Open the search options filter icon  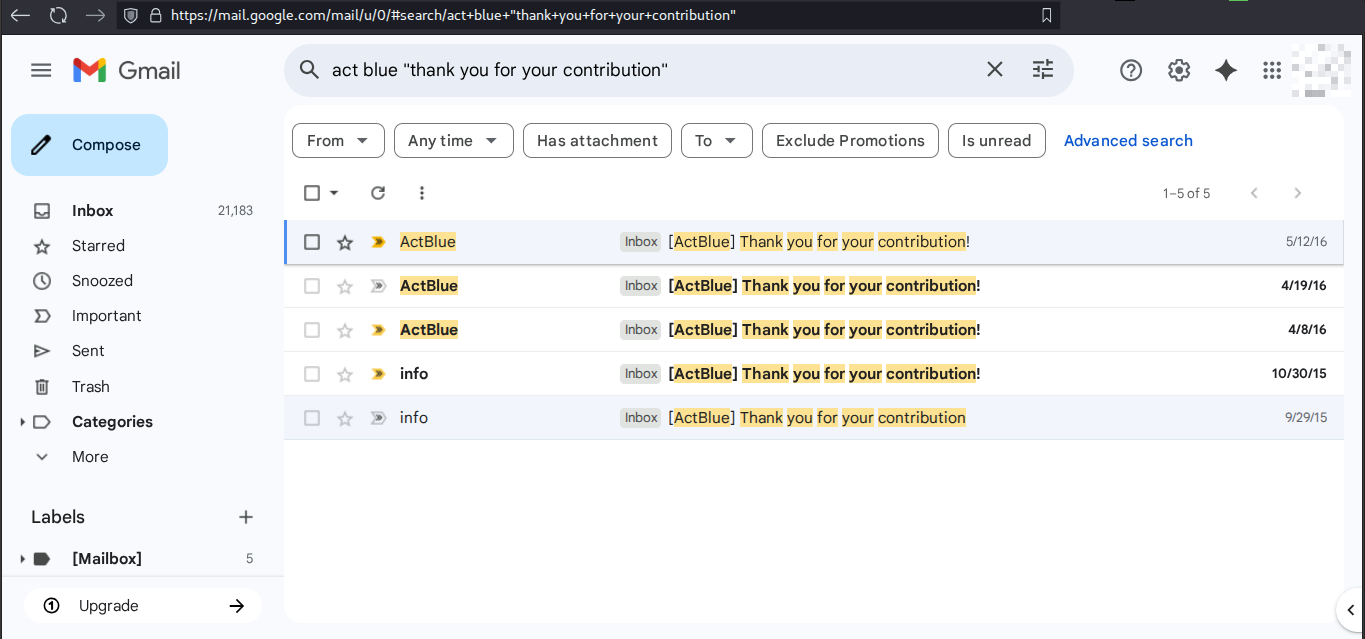[x=1043, y=70]
